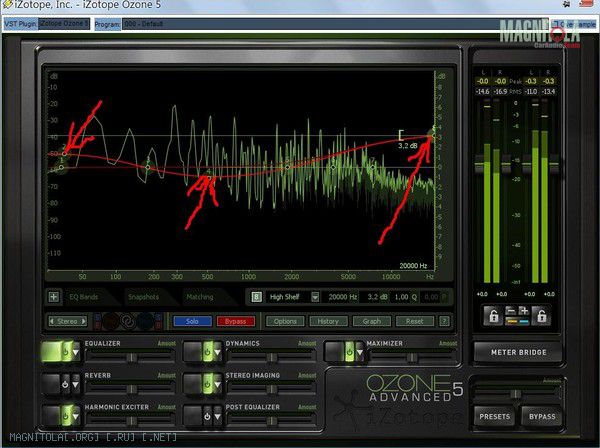This screenshot has width=600, height=448.
Task: Open the Equalizer module view square button
Action: pyautogui.click(x=52, y=351)
